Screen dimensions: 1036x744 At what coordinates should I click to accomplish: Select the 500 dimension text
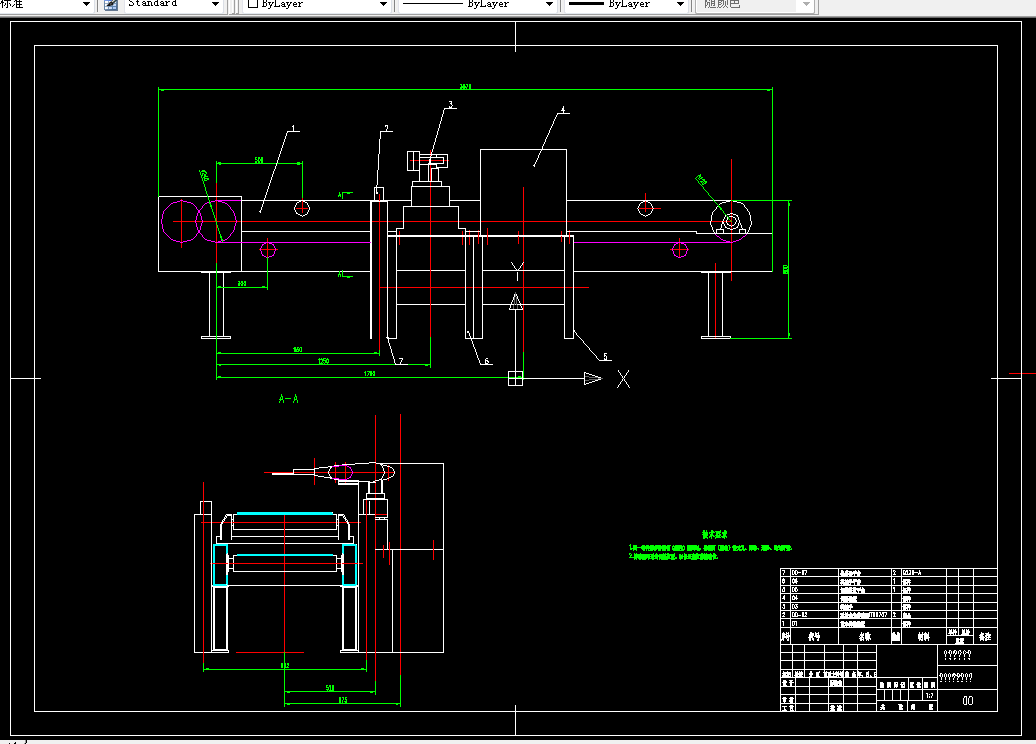tap(259, 160)
